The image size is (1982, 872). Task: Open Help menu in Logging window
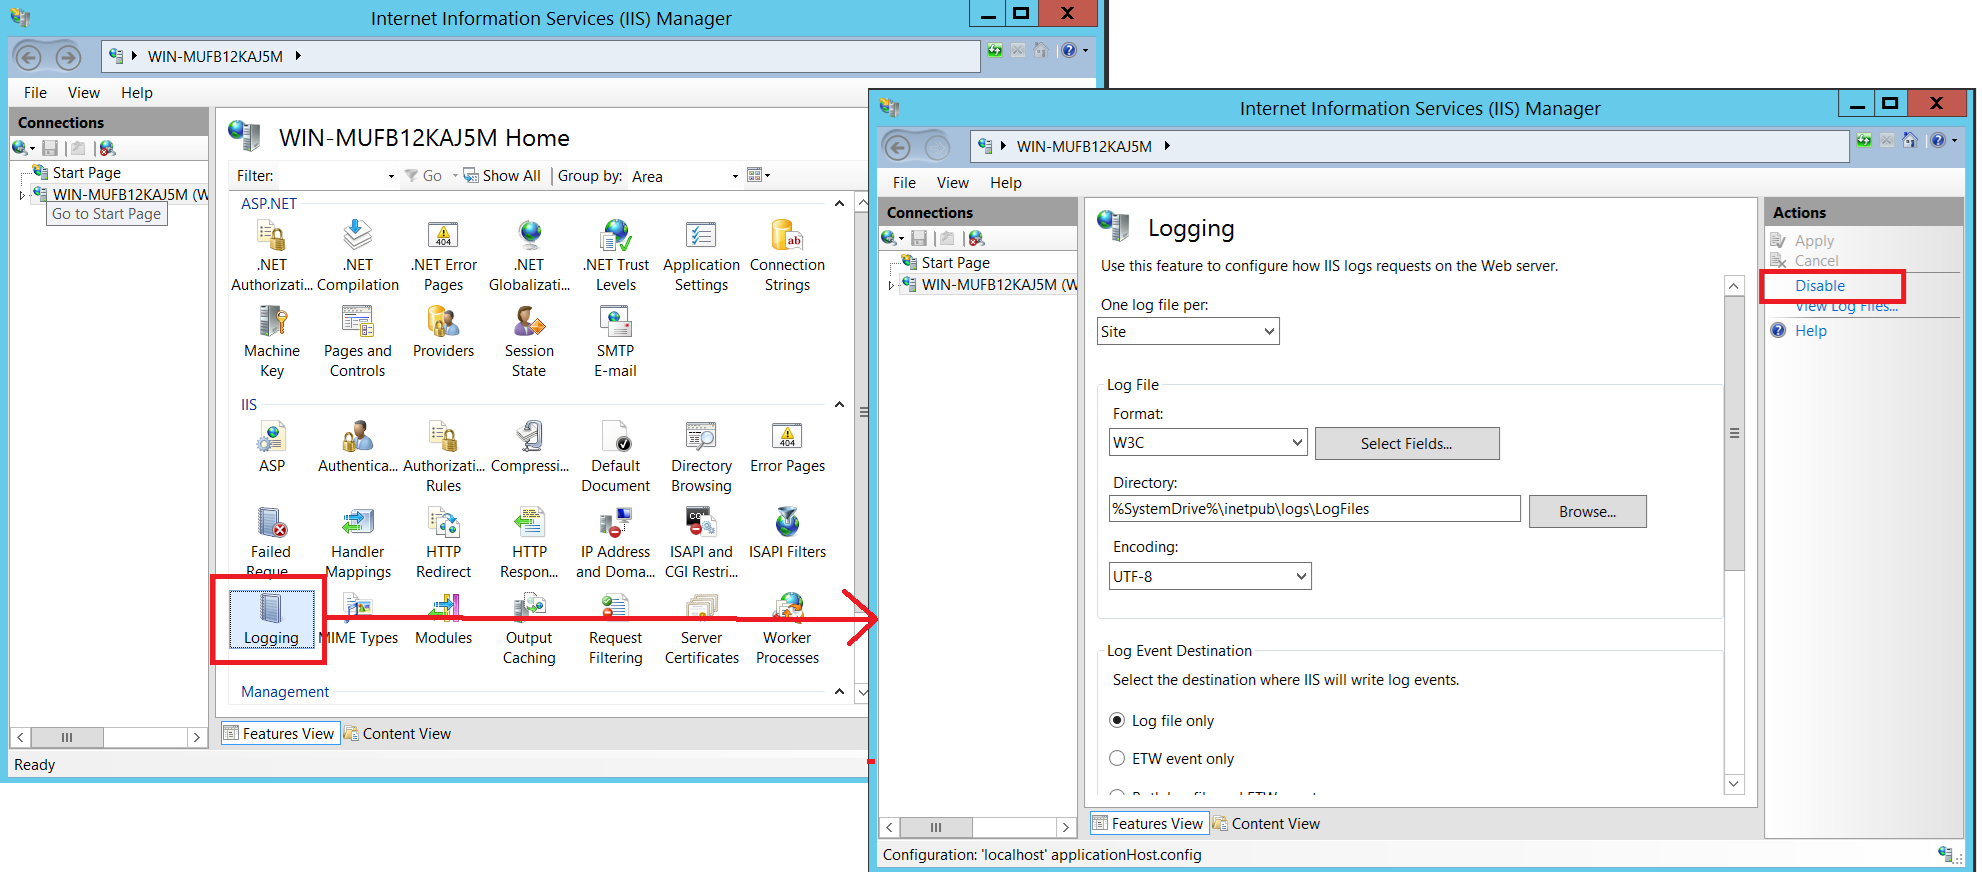(x=1006, y=182)
